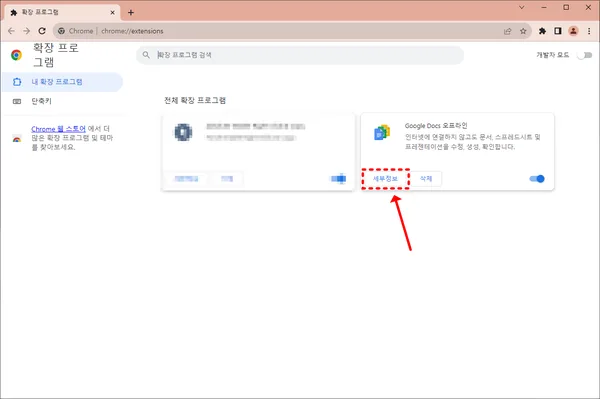Reload the extensions page

tap(42, 31)
